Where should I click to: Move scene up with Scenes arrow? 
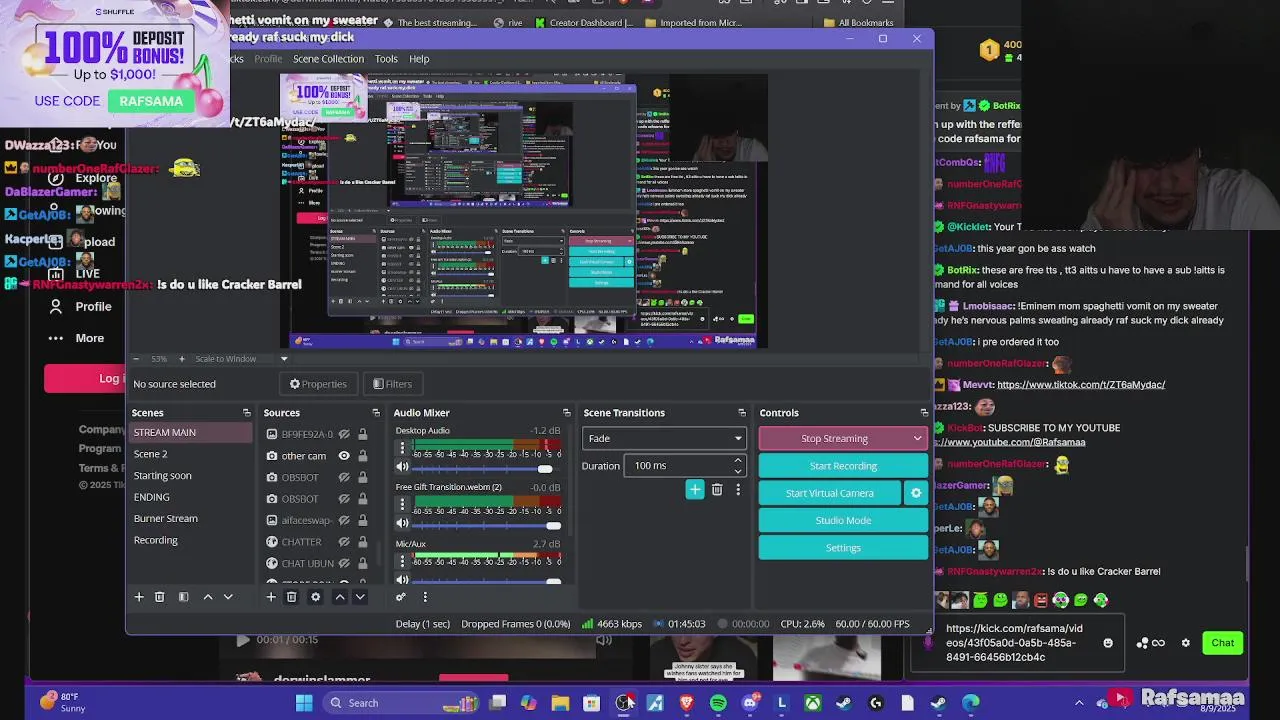(x=208, y=597)
